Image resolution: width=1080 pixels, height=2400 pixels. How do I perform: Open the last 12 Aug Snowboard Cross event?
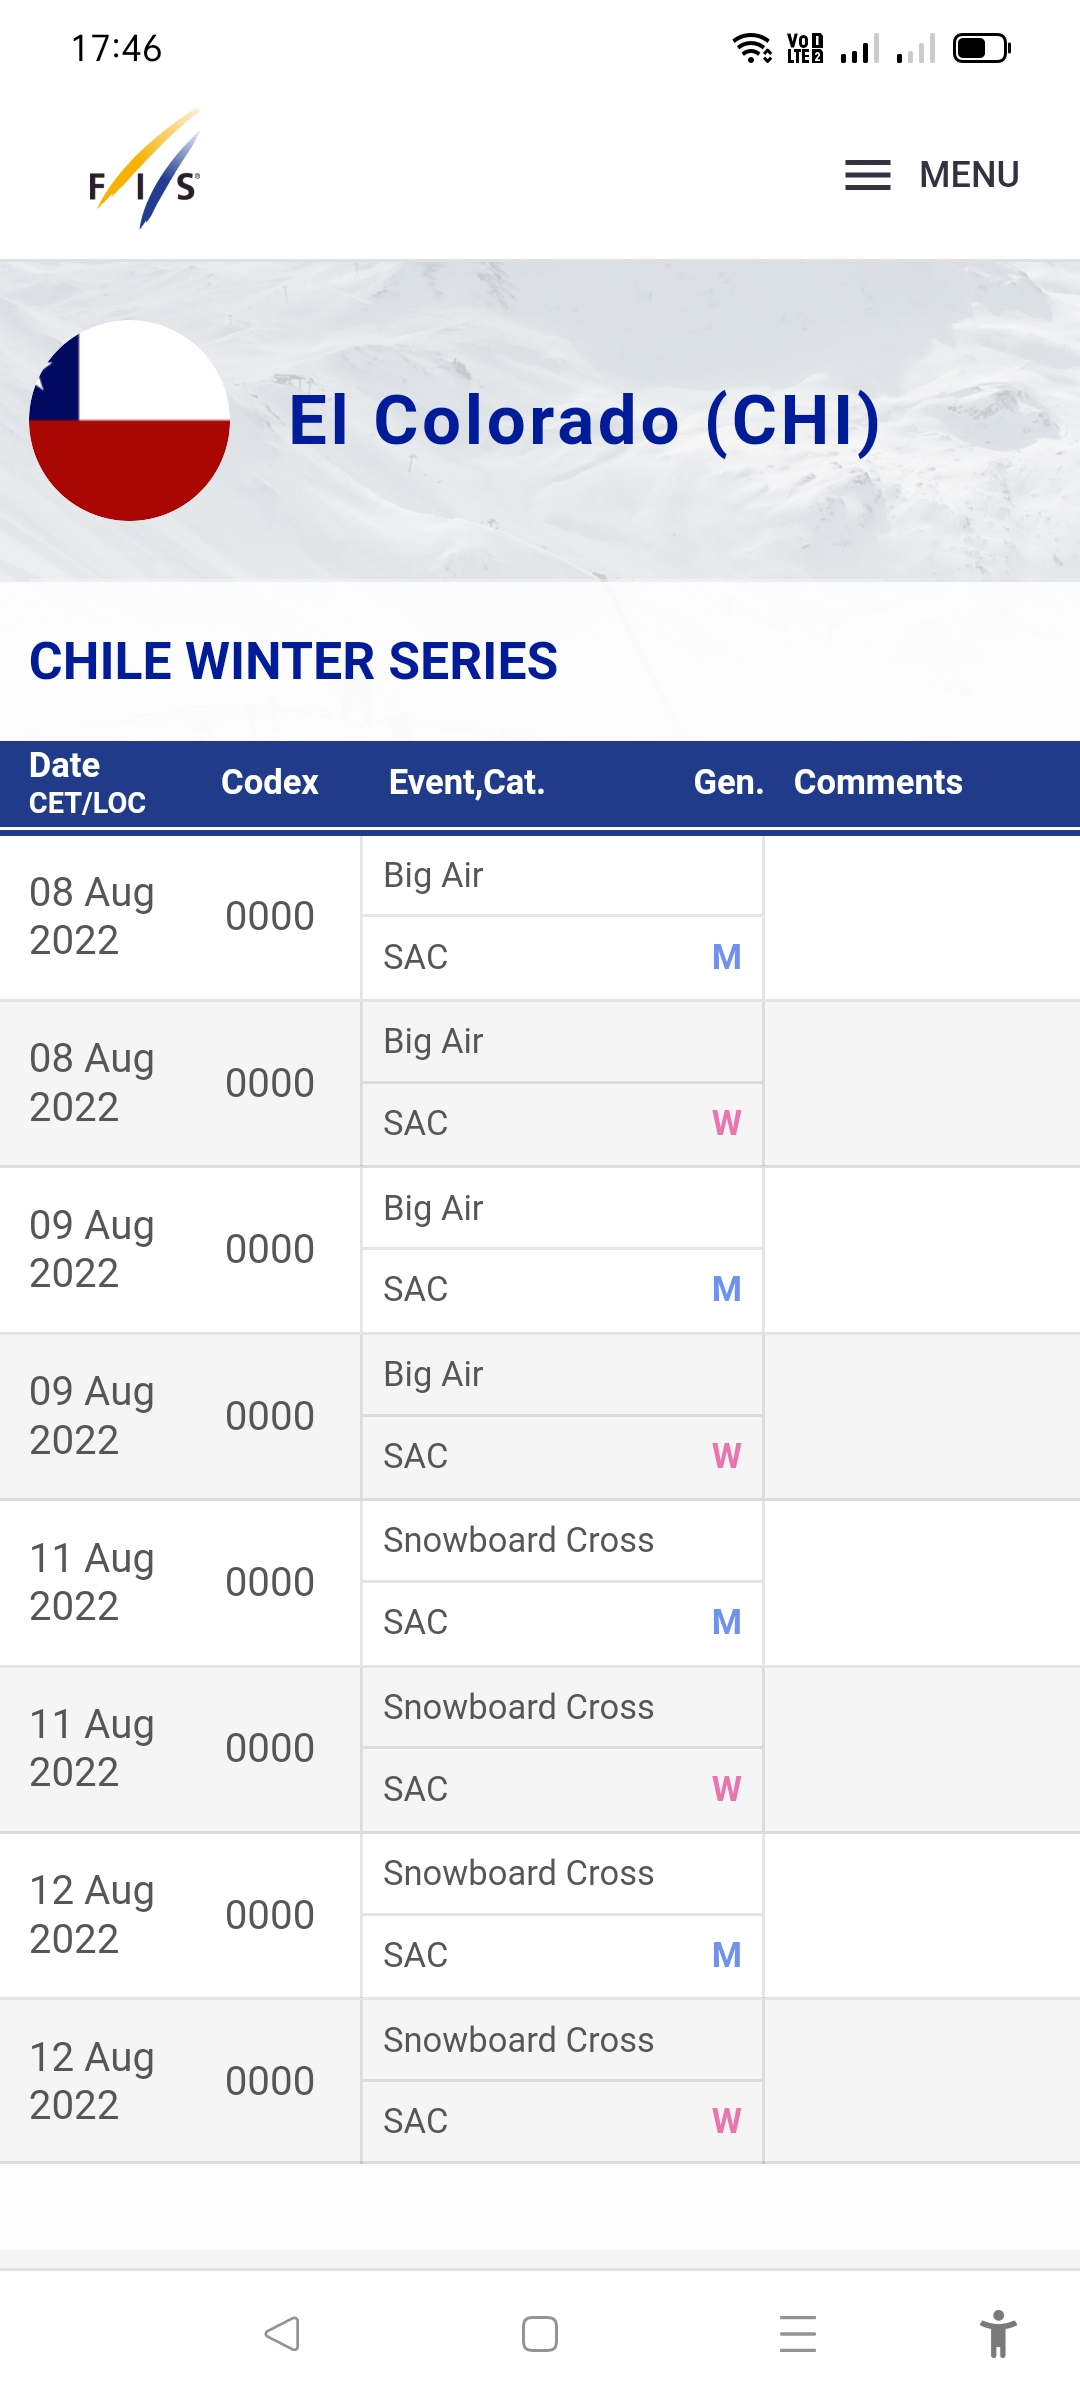(x=518, y=2040)
